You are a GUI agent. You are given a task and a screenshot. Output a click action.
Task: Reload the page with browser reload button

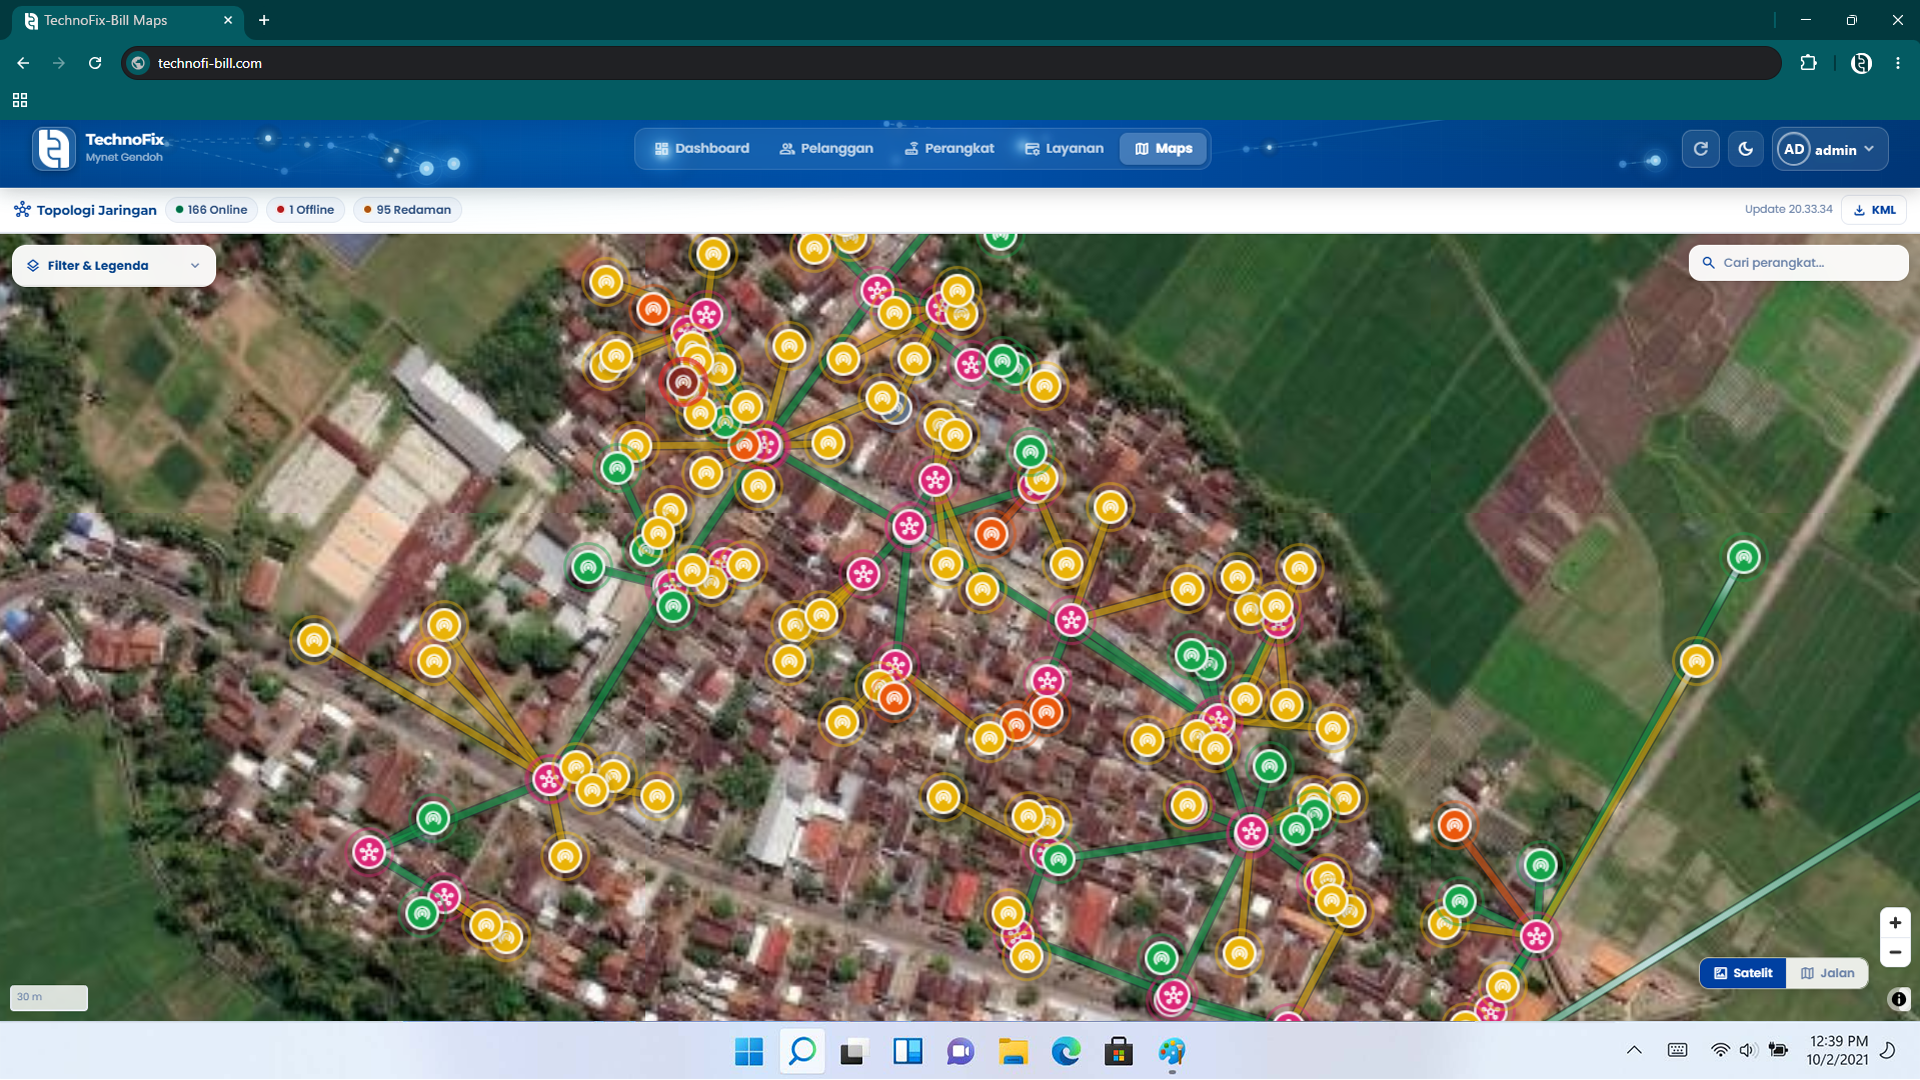pos(95,63)
